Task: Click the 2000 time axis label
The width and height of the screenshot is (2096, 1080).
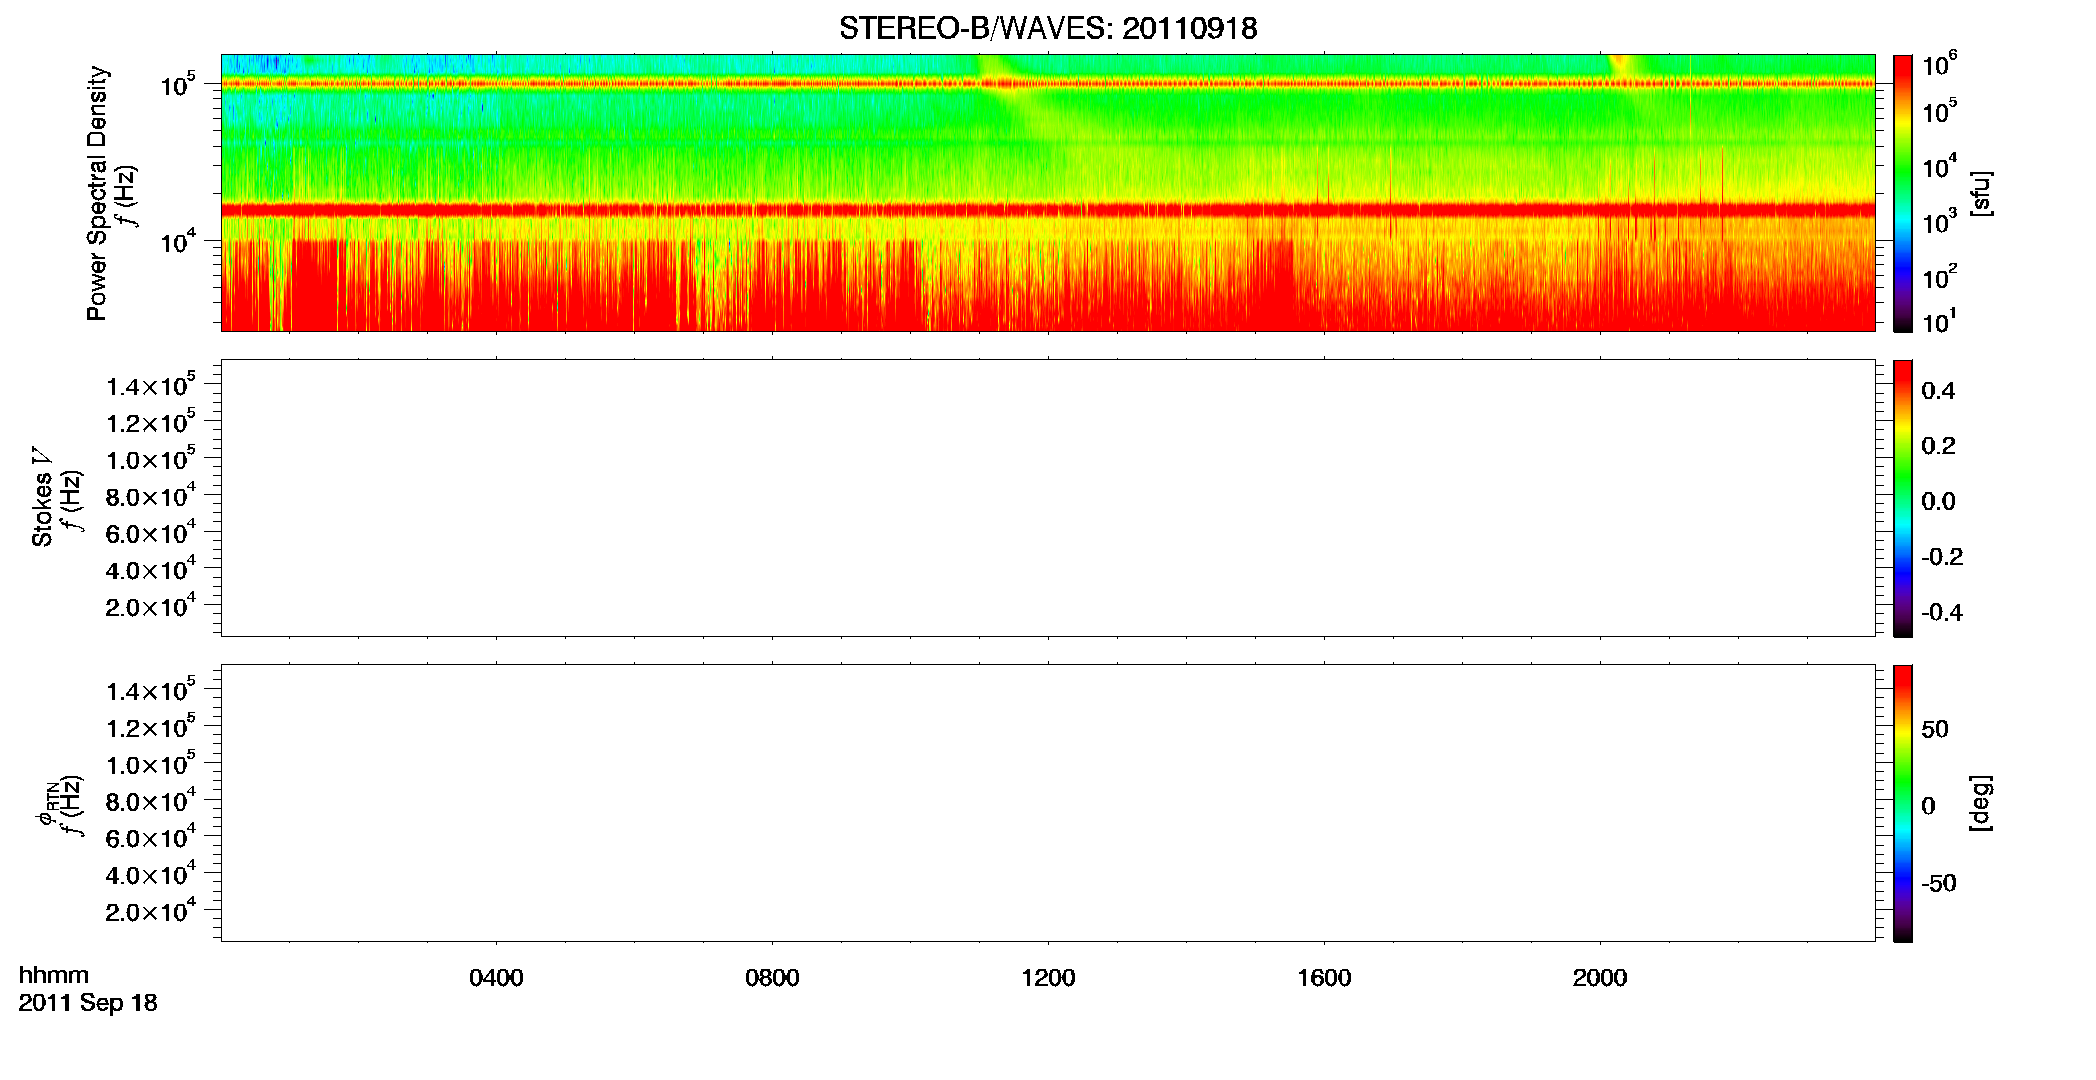Action: (x=1600, y=978)
